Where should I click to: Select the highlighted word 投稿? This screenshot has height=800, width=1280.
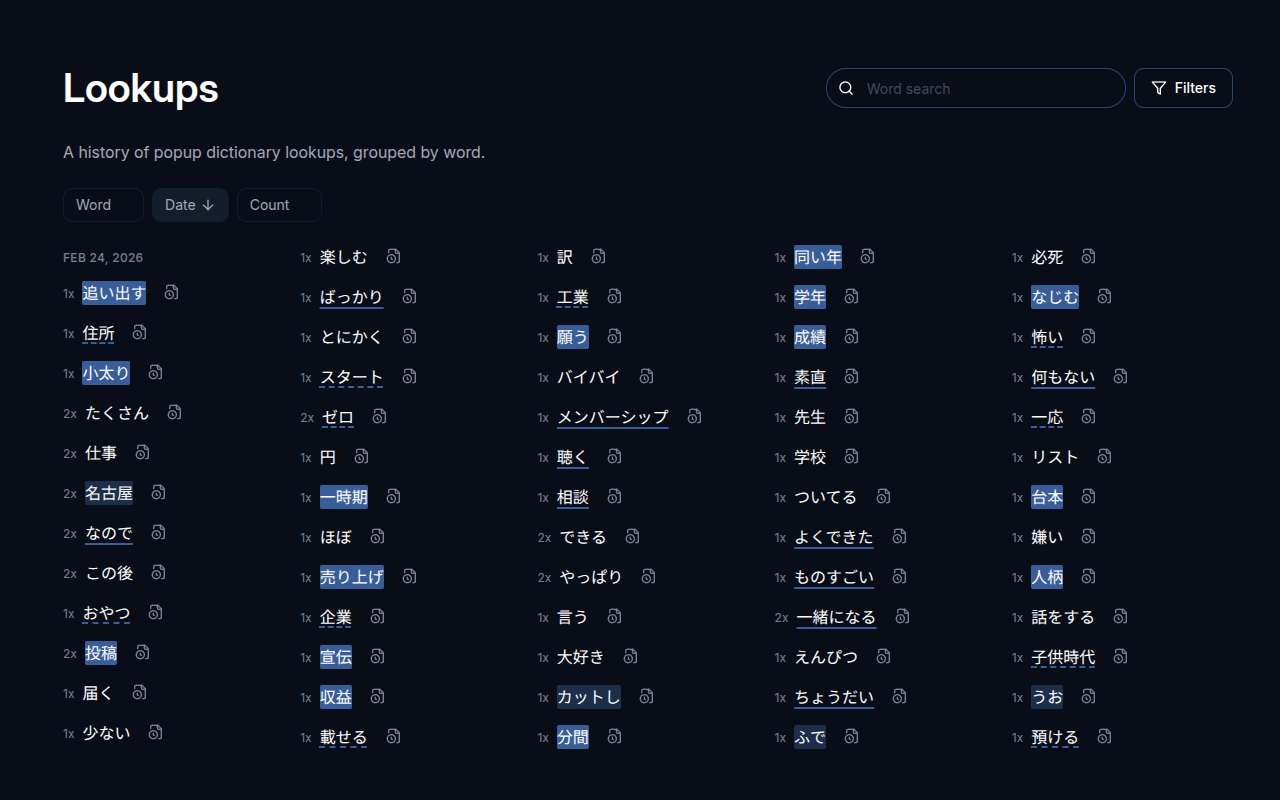(100, 652)
